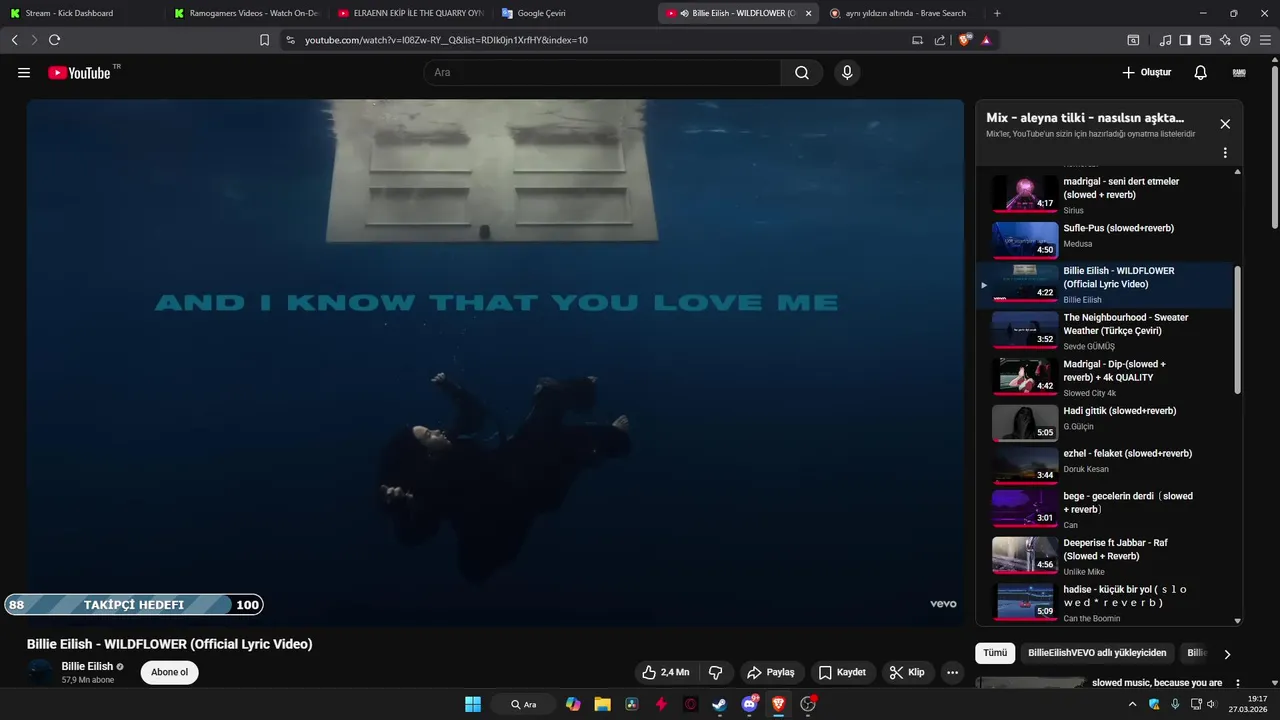Open File Explorer from the taskbar

(602, 704)
